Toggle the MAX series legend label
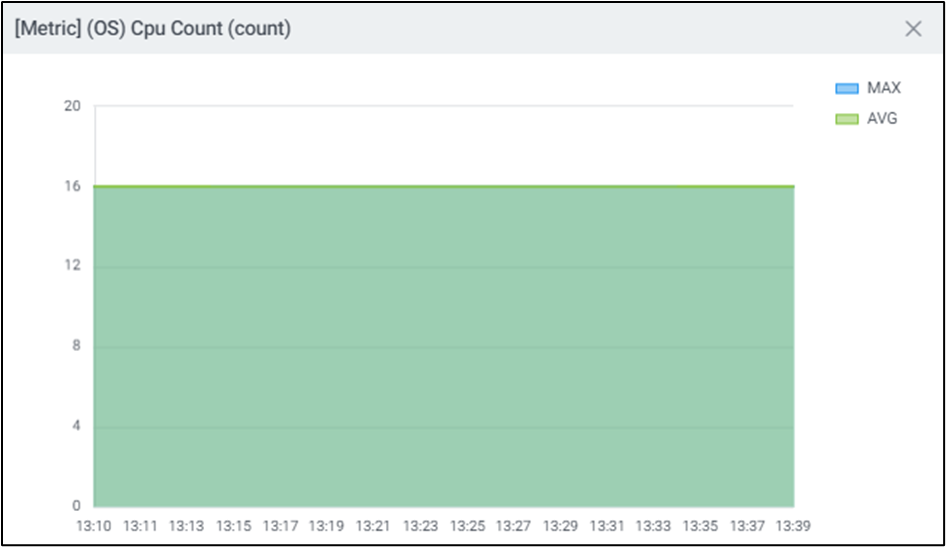946x547 pixels. coord(883,88)
